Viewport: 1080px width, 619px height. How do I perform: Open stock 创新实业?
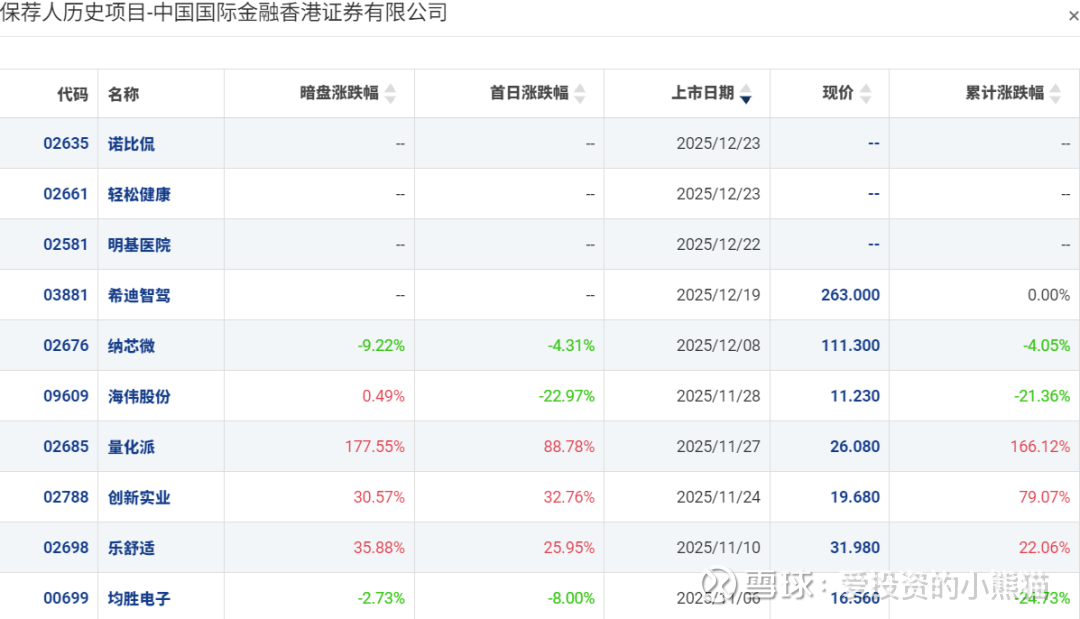click(139, 498)
